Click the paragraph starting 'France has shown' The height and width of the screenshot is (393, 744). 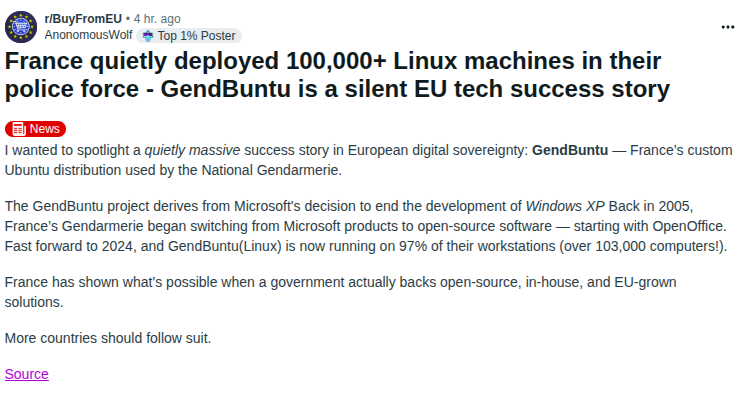coord(341,292)
